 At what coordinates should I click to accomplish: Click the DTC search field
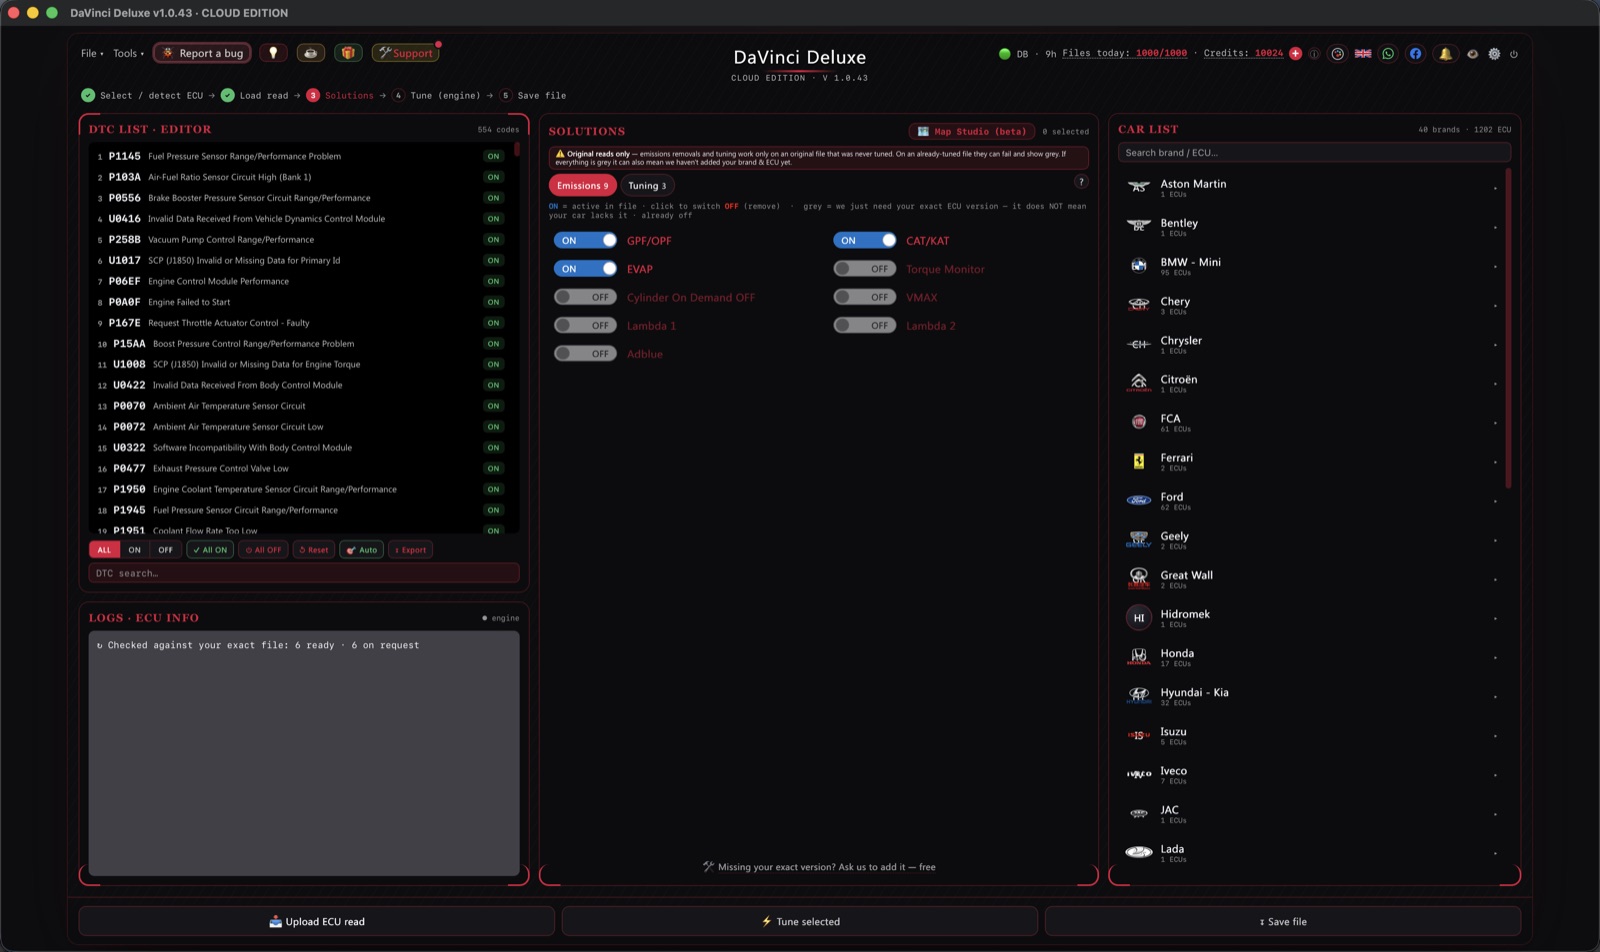point(304,573)
